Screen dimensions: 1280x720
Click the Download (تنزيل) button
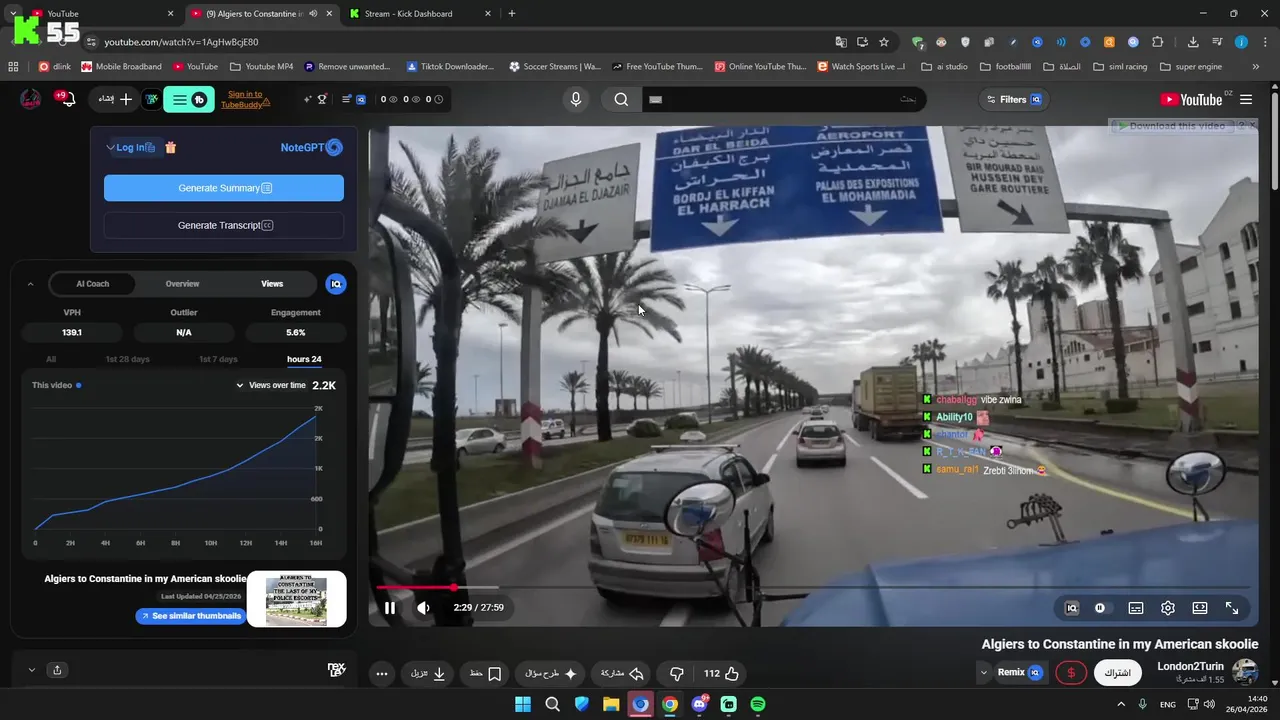click(x=428, y=674)
